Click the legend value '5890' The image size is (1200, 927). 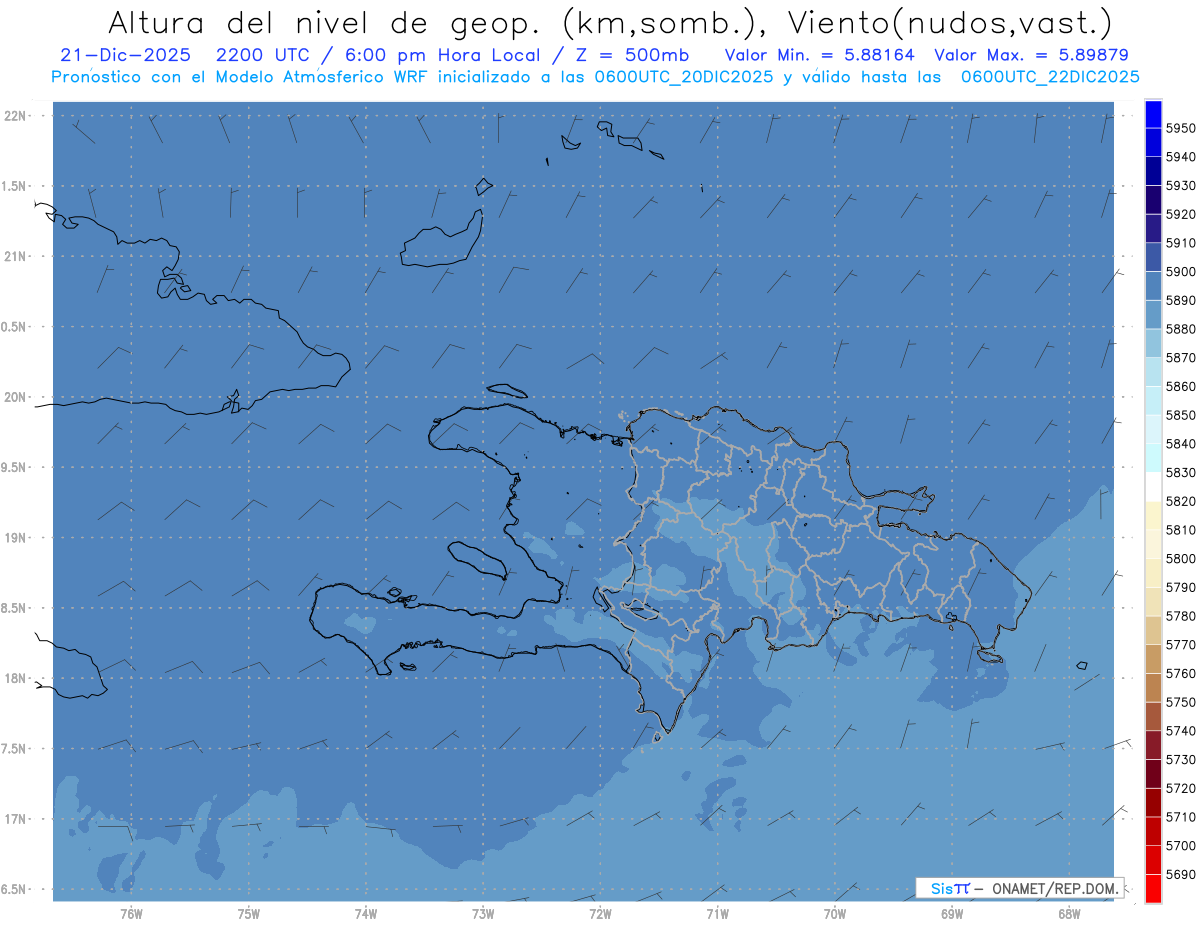[1181, 301]
